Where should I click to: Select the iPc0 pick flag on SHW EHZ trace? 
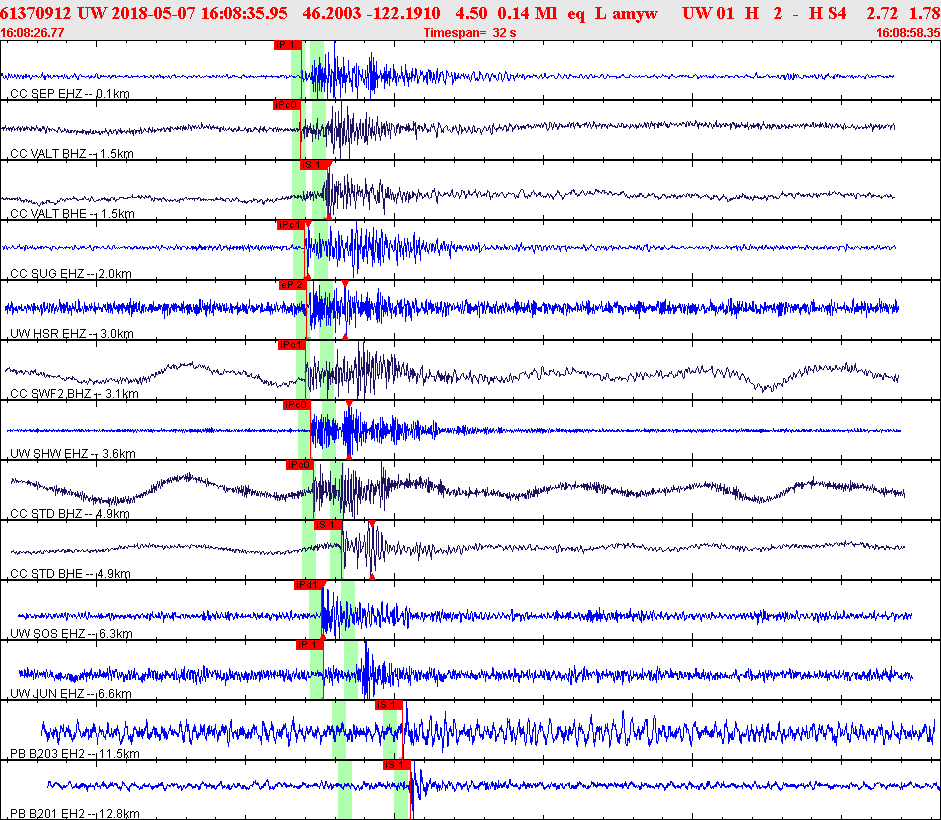coord(296,405)
